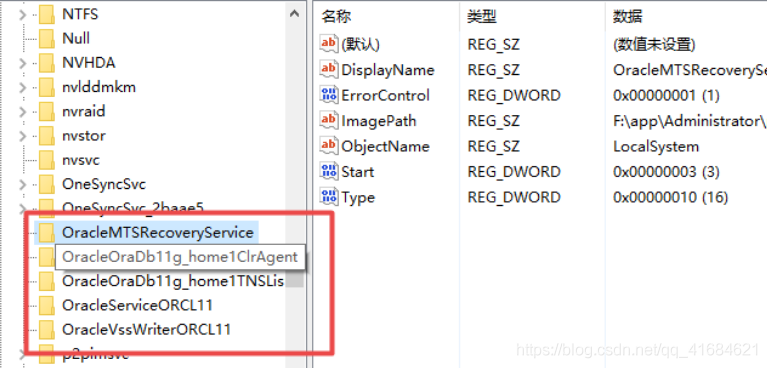The height and width of the screenshot is (368, 767).
Task: Click the string icon beside ObjectName
Action: pos(329,145)
